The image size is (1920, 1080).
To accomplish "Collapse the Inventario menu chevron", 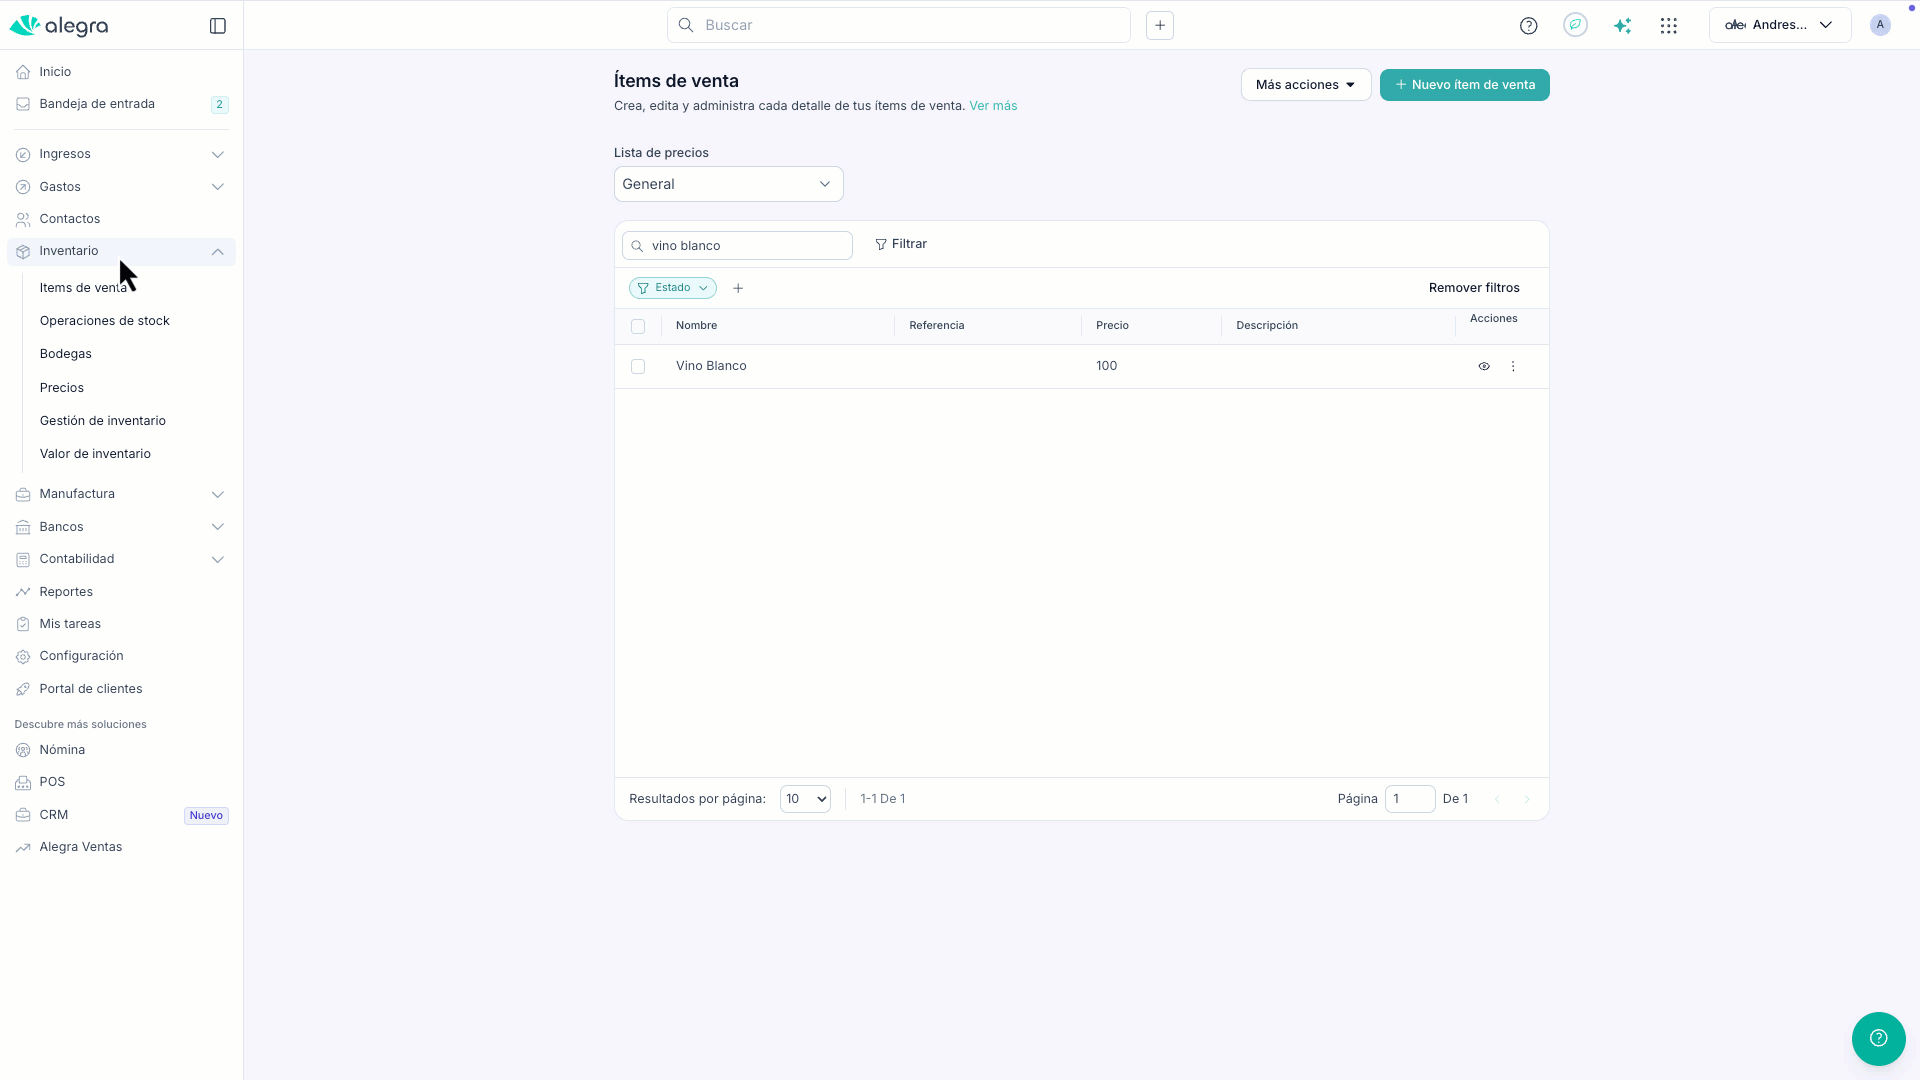I will [217, 252].
